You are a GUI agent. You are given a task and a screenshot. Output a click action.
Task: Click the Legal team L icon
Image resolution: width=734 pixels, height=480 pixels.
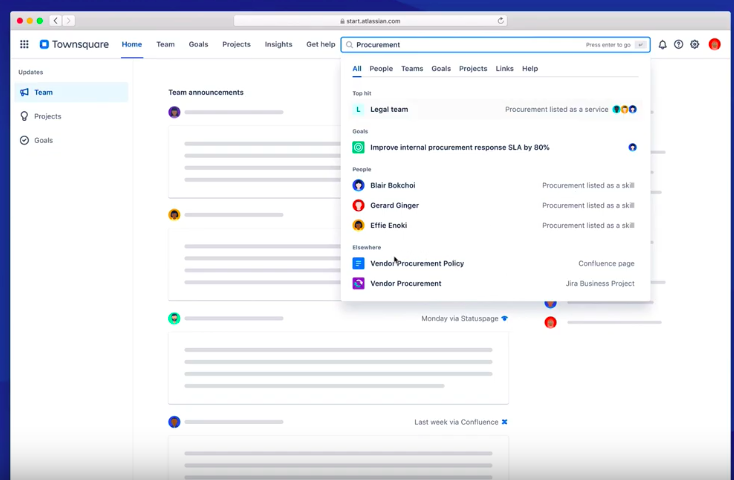click(x=358, y=109)
